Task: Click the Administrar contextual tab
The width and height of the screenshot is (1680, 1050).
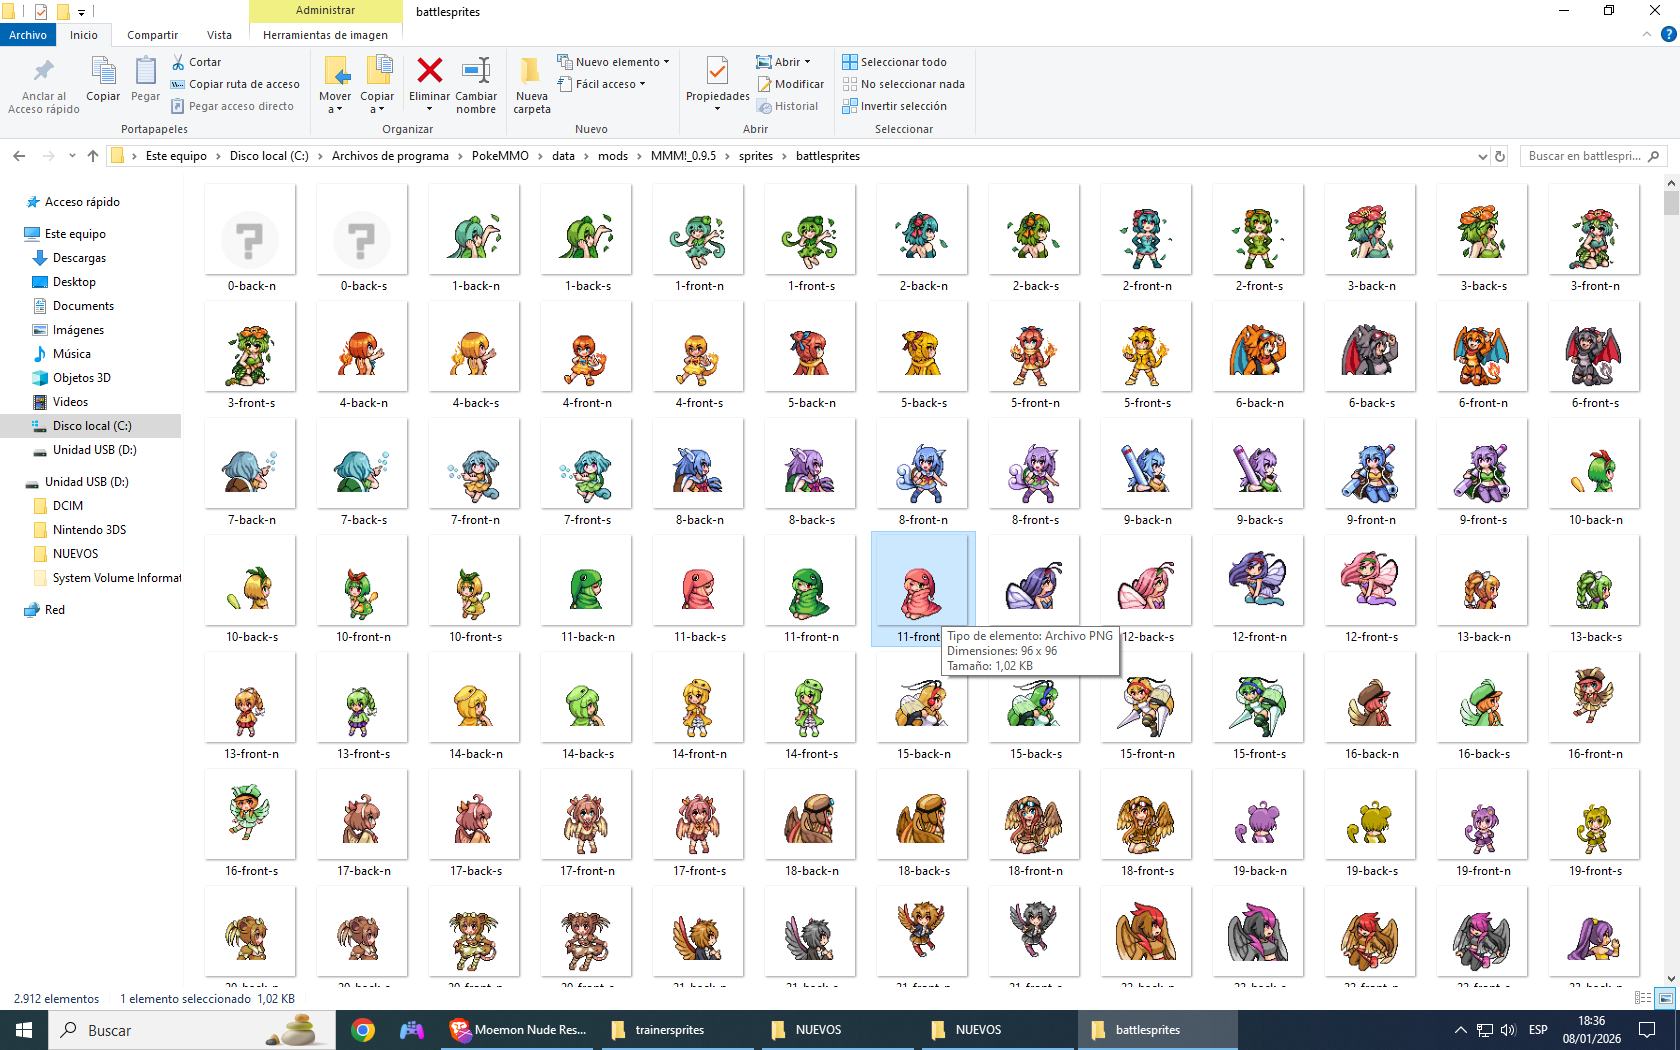Action: [325, 10]
